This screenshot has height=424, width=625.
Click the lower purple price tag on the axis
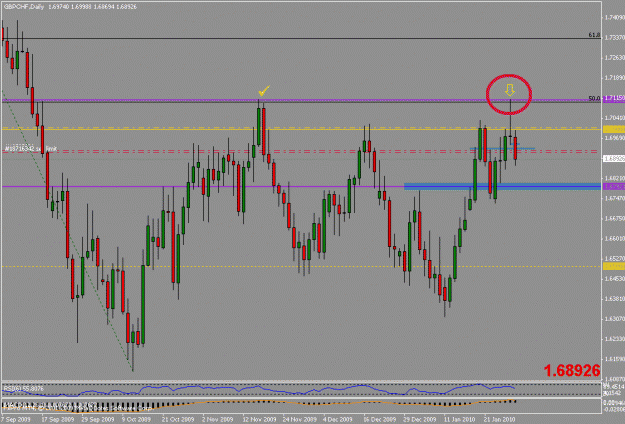coord(614,186)
